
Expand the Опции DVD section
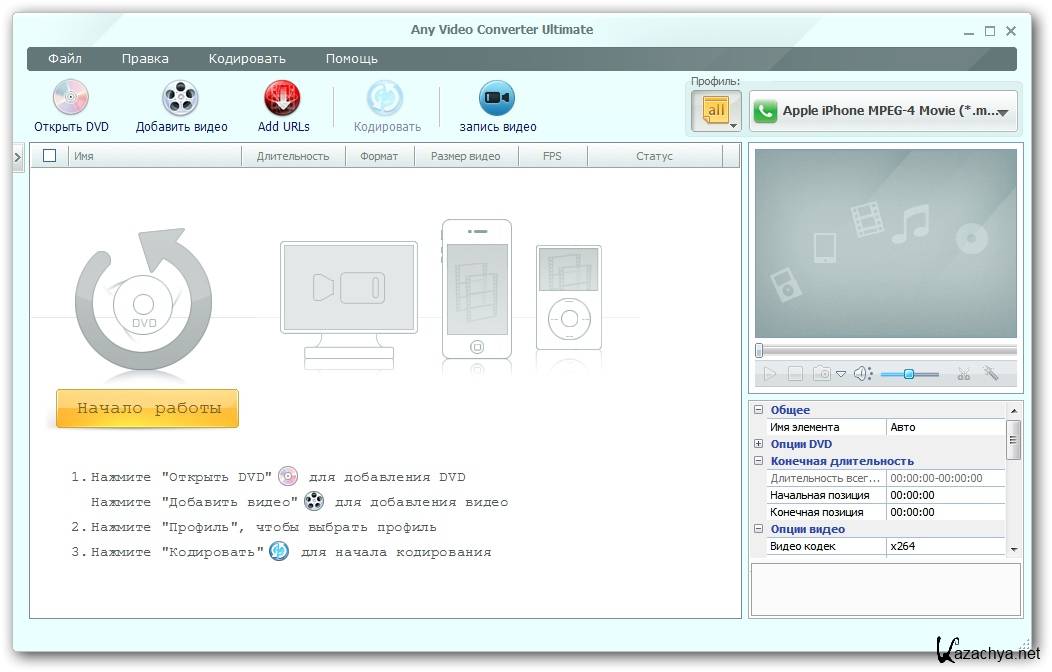click(x=759, y=444)
